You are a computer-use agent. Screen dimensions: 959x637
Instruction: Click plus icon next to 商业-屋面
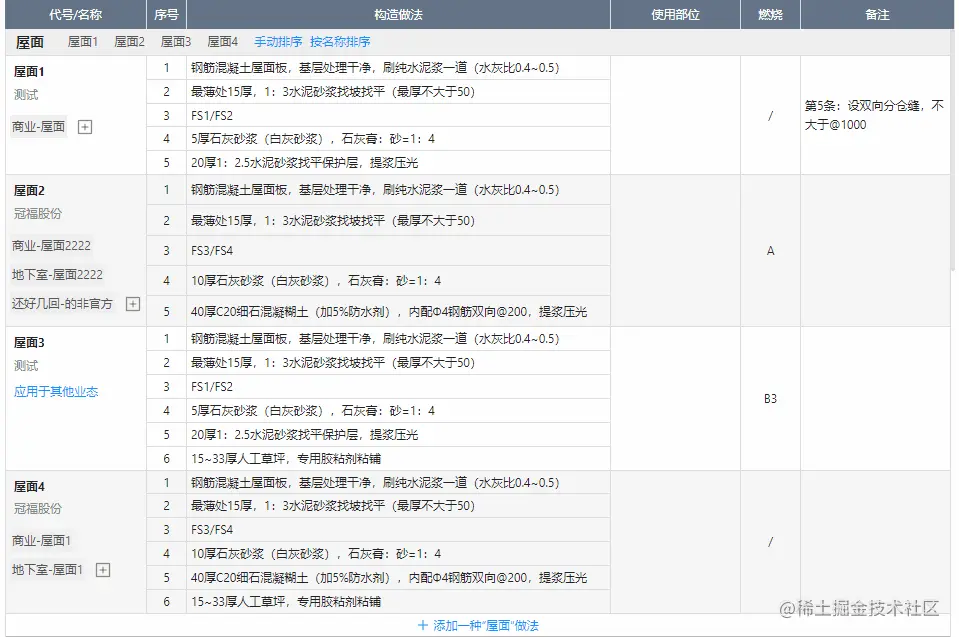point(85,127)
